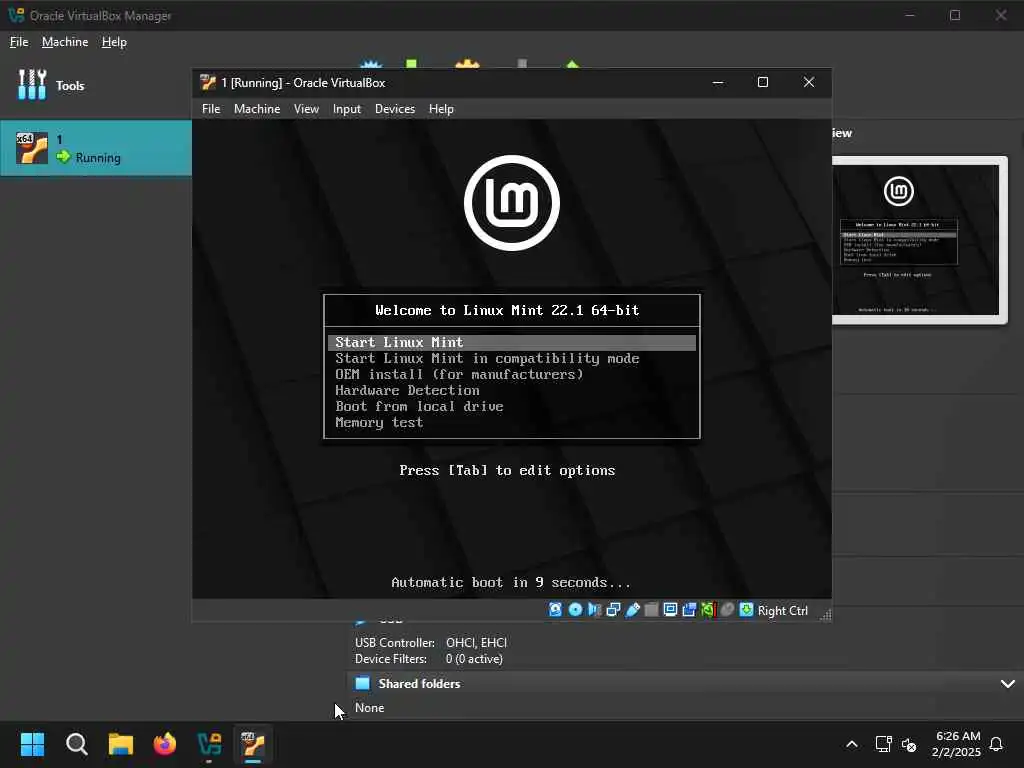Click Device Filters value 0 (0 active)
Screen dimensions: 1024x768
[x=474, y=659]
